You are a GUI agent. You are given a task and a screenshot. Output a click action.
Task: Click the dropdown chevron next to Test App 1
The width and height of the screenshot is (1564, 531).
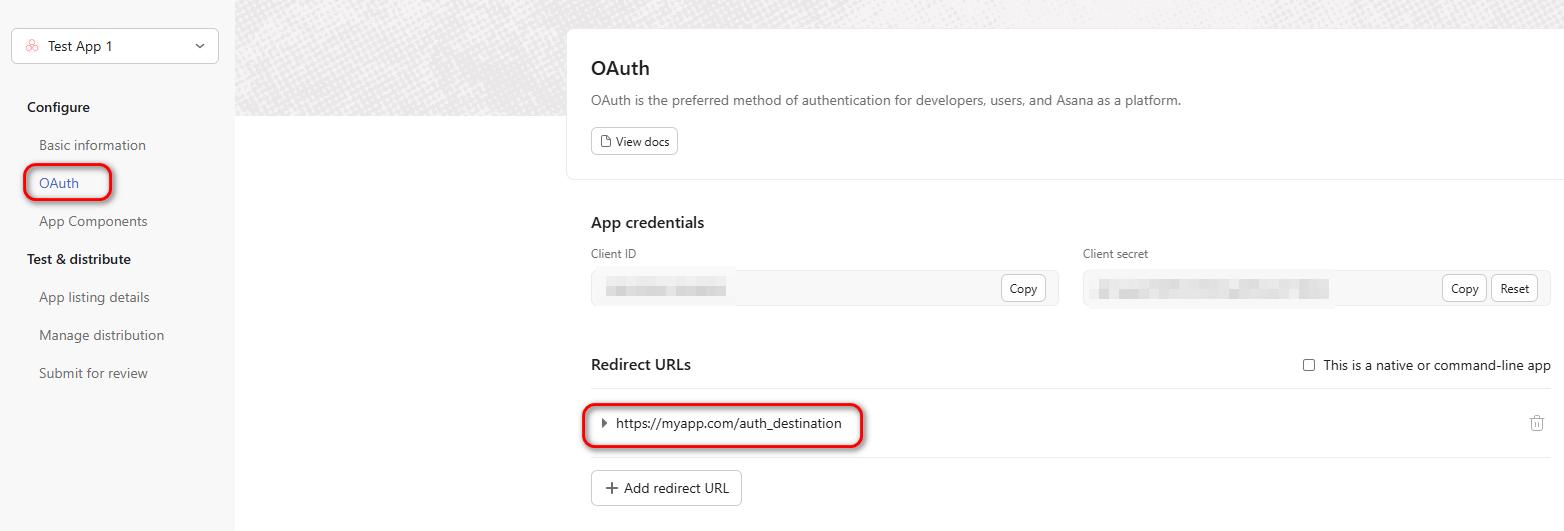pyautogui.click(x=200, y=46)
